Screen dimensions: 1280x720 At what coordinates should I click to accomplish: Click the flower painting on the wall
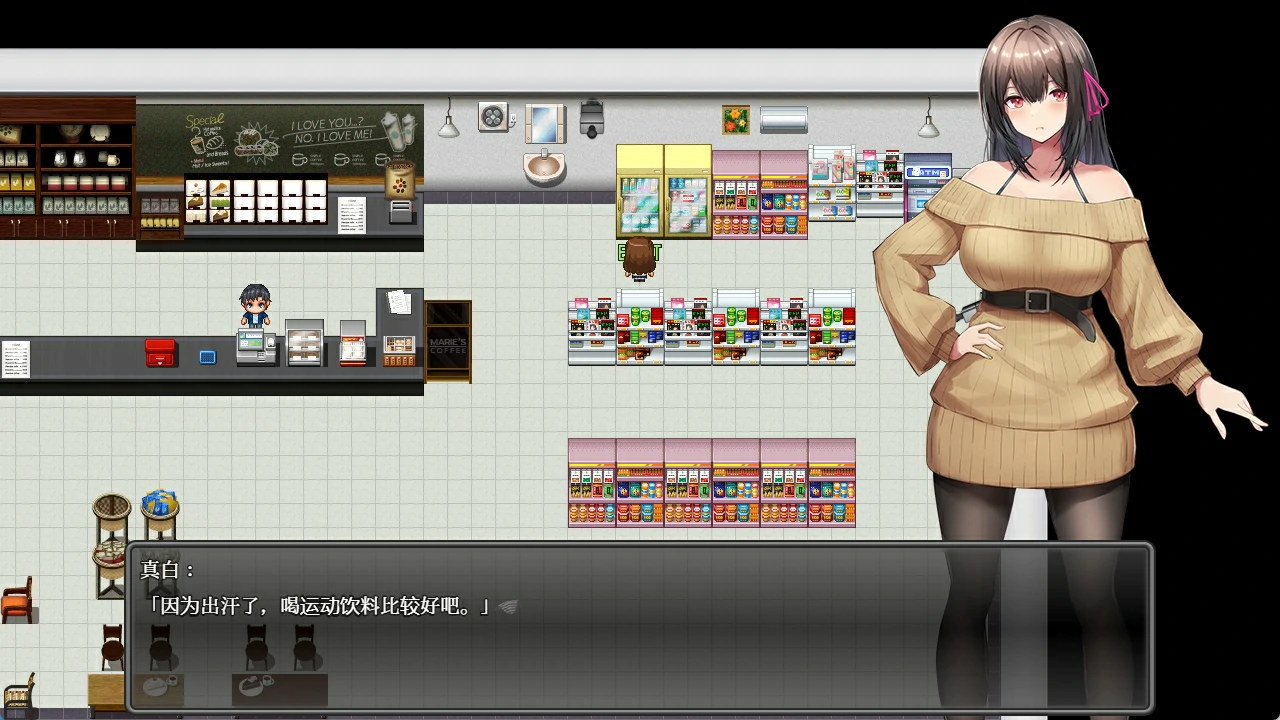pos(736,120)
